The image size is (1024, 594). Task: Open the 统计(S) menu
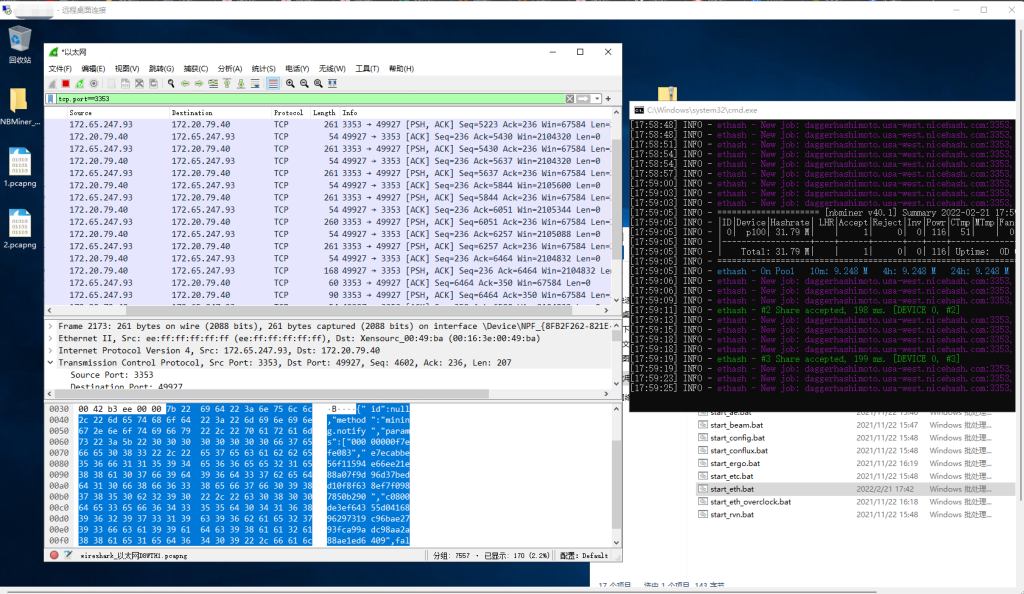tap(264, 68)
